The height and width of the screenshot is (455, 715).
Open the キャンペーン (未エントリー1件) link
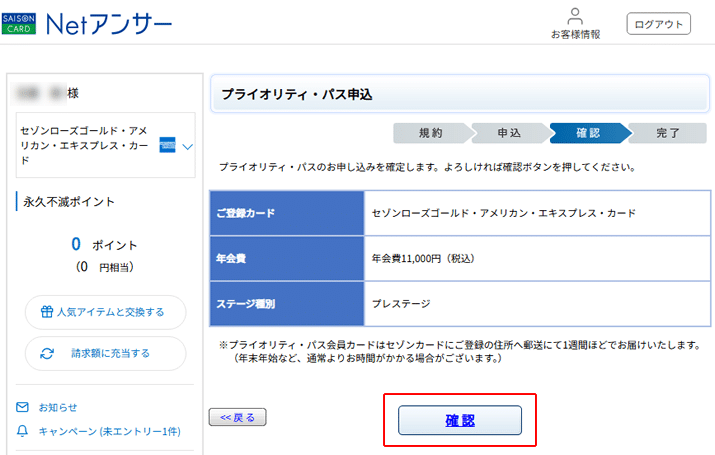pos(109,431)
